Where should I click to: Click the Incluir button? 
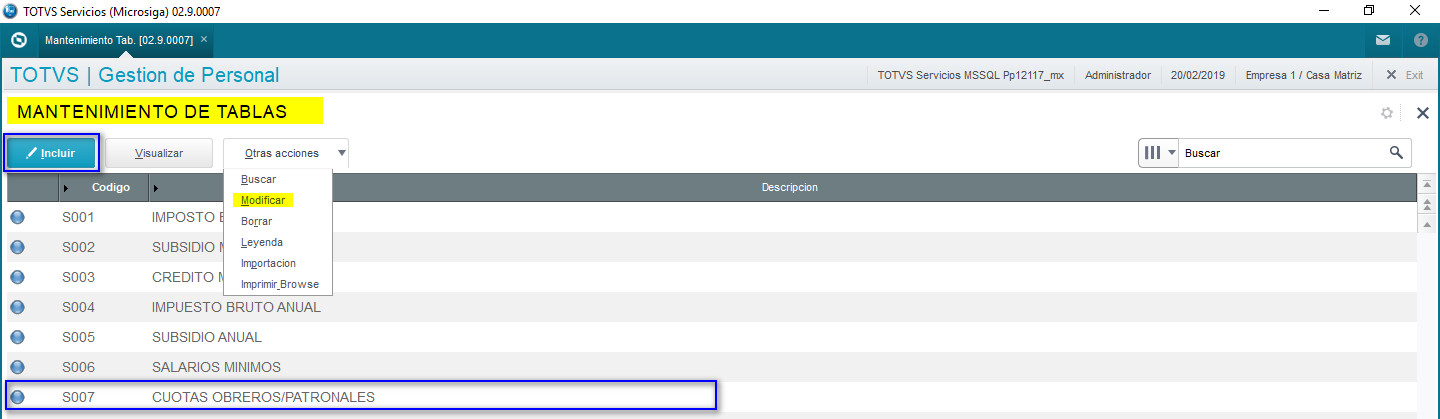point(51,153)
